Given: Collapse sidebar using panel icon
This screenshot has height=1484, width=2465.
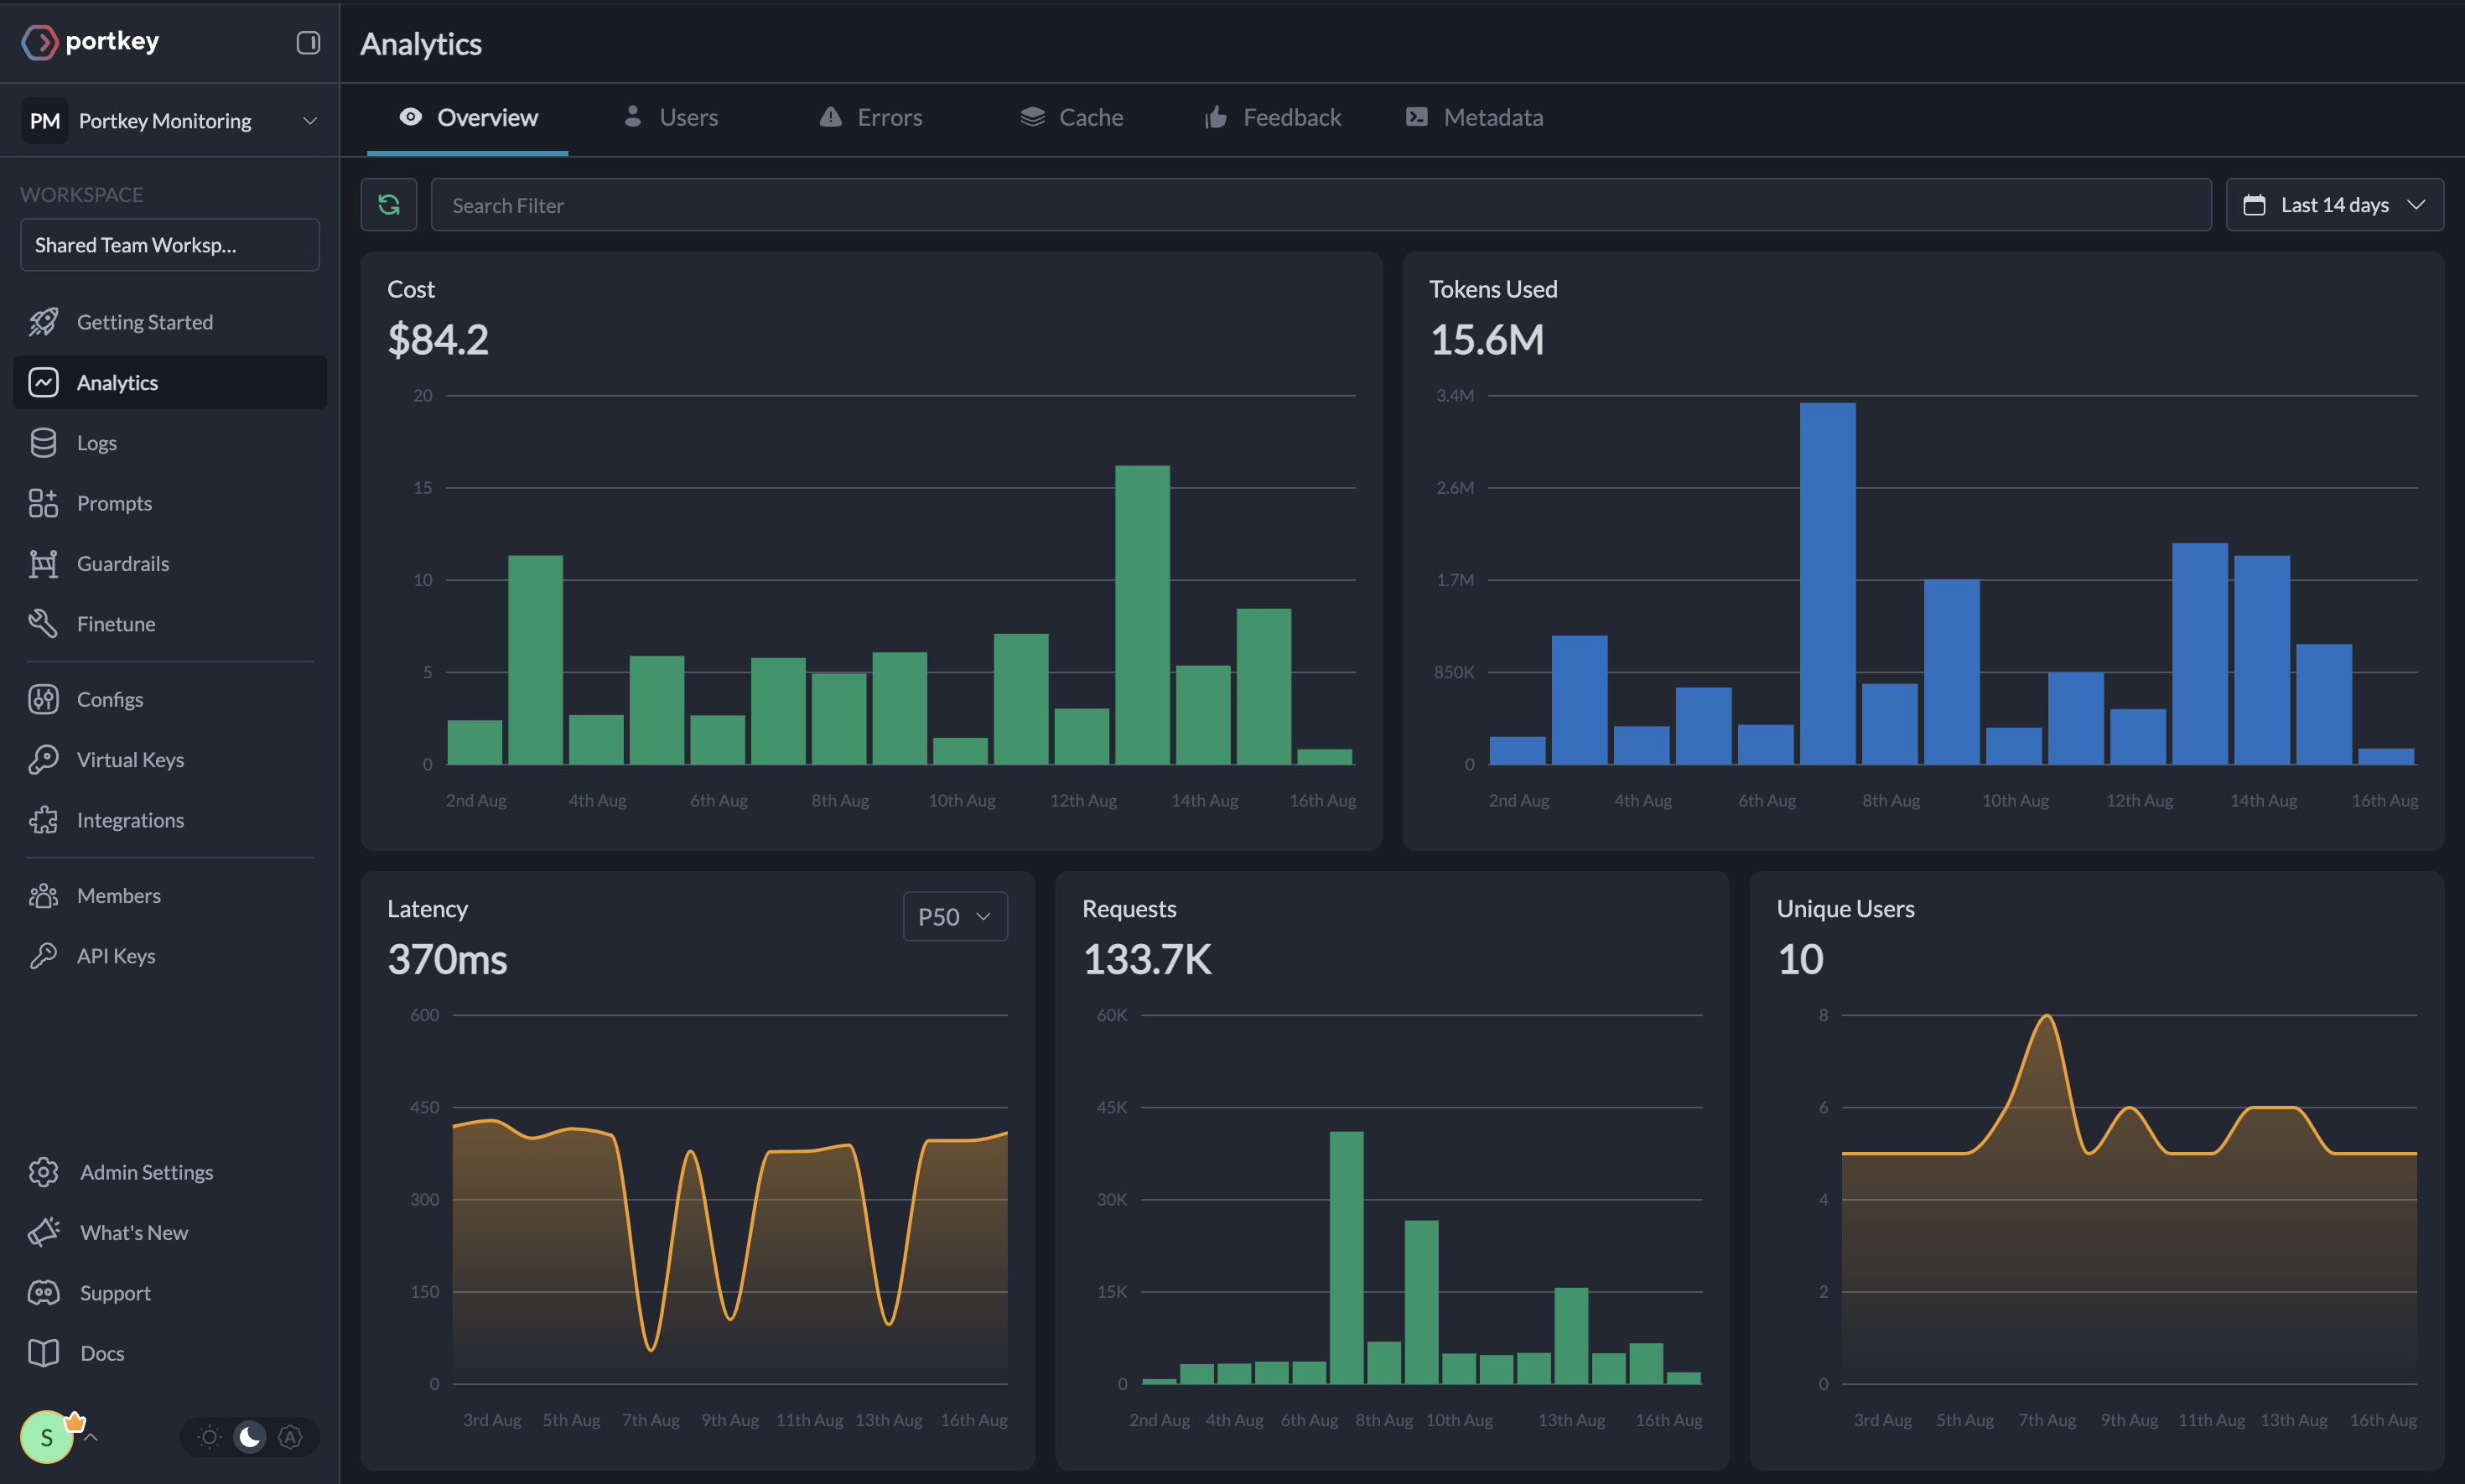Looking at the screenshot, I should point(308,42).
